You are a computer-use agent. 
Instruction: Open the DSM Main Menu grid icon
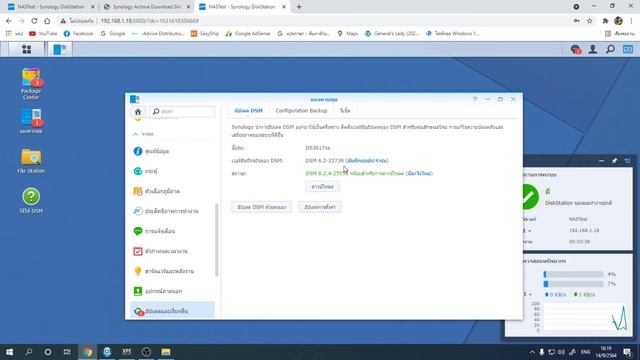[27, 49]
